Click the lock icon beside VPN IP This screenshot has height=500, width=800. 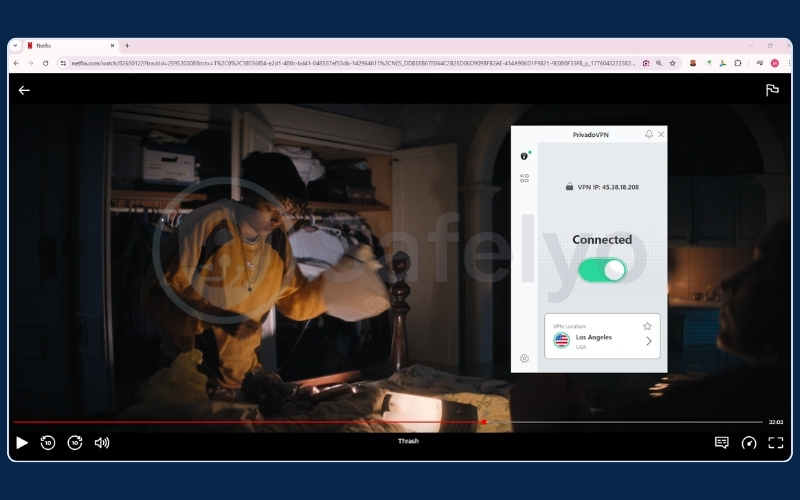point(569,186)
